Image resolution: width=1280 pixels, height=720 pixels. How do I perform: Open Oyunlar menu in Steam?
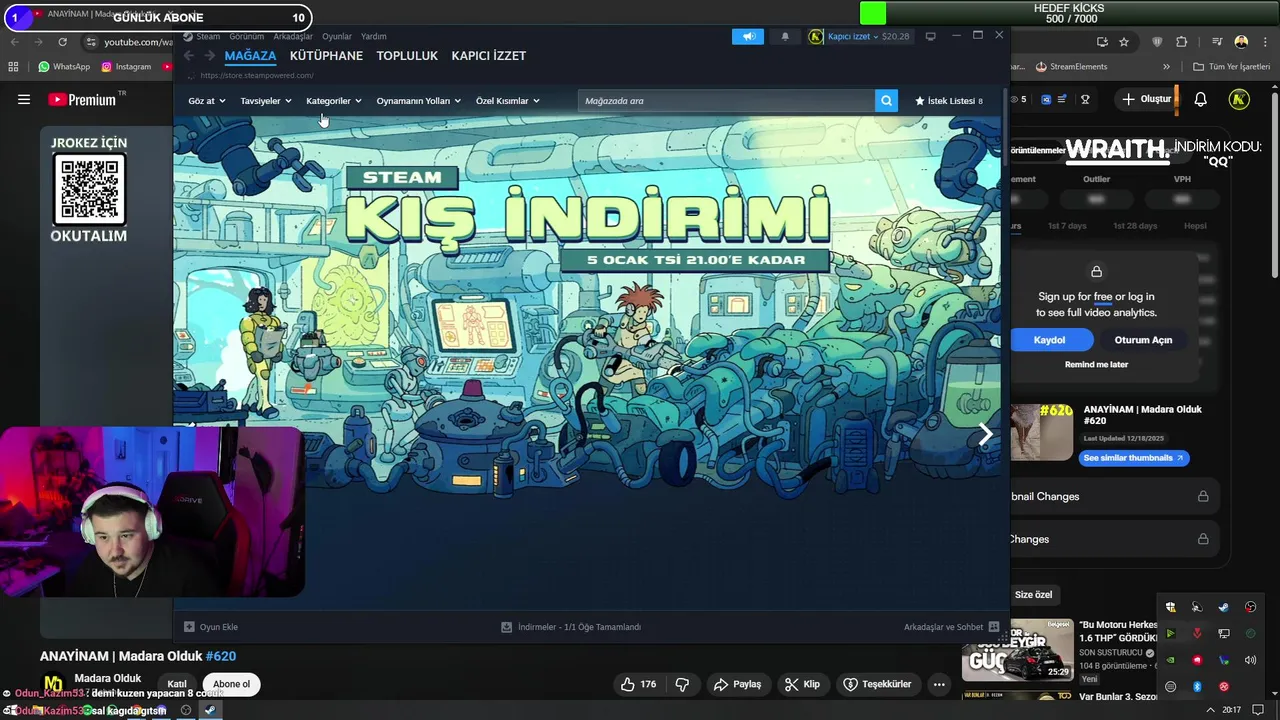click(337, 36)
